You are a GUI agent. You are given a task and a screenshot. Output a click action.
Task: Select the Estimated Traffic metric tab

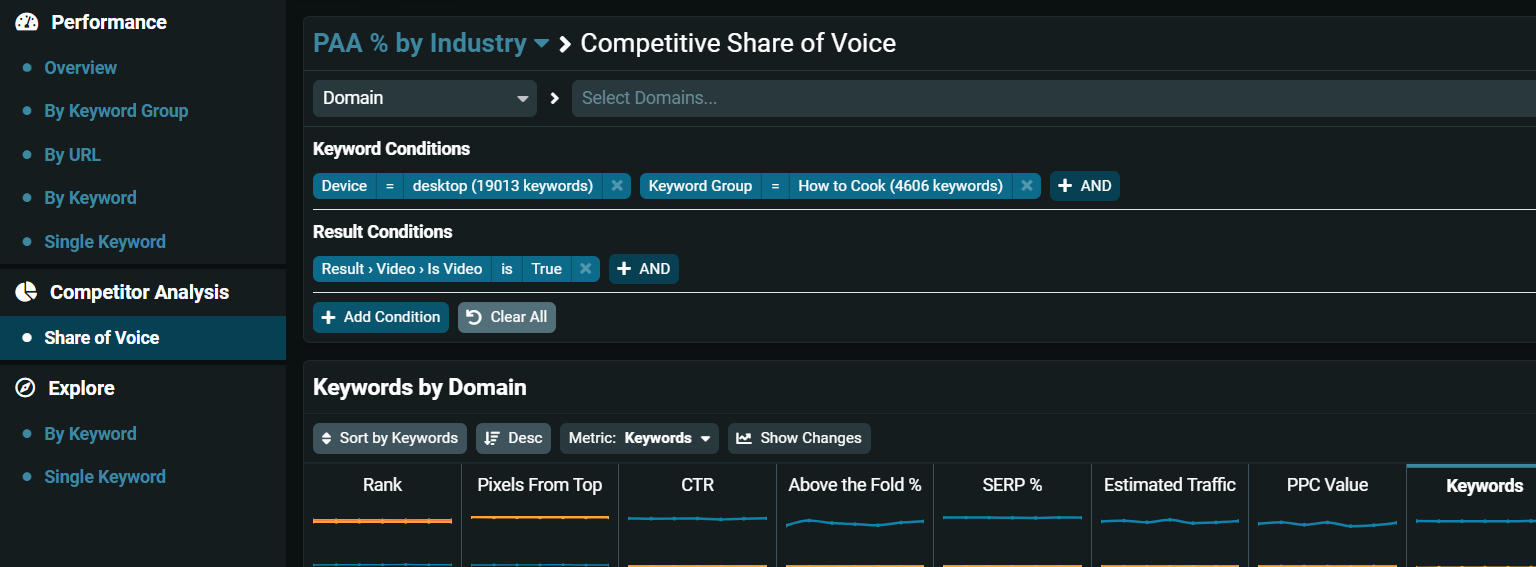(1169, 485)
